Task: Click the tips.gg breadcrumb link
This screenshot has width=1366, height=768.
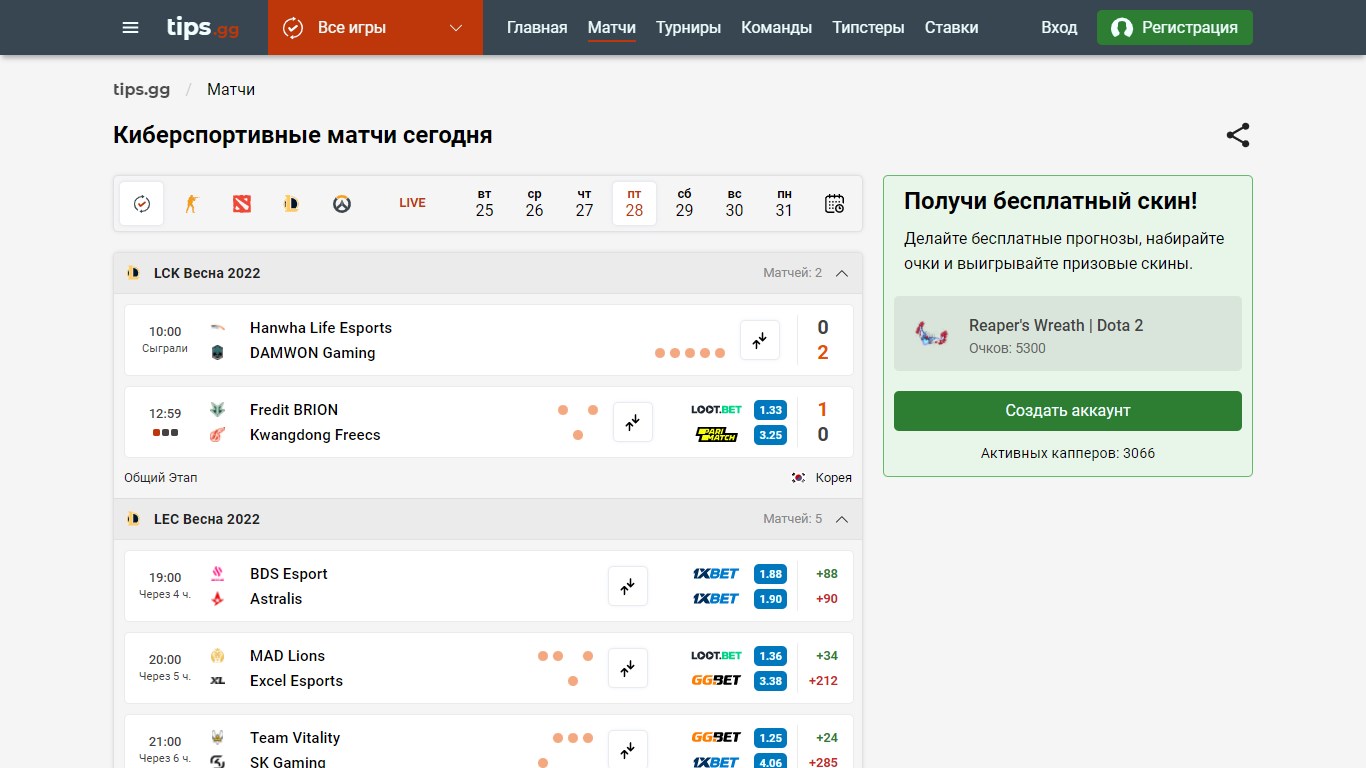Action: (x=141, y=89)
